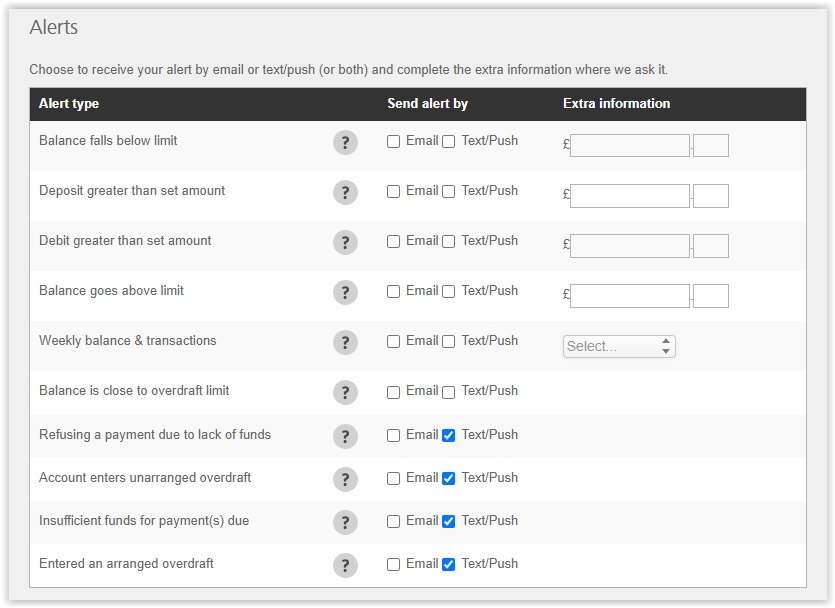
Task: Open help for Balance falls below limit
Action: (x=345, y=143)
